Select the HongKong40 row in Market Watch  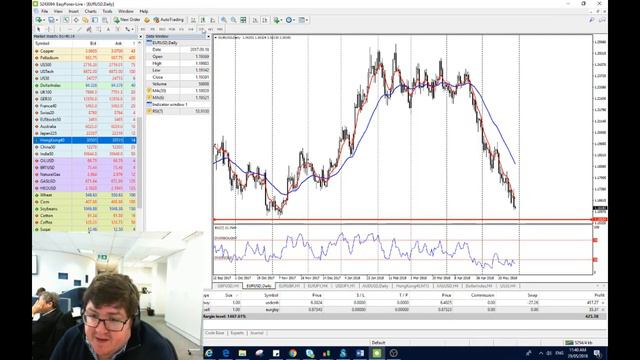click(x=85, y=140)
